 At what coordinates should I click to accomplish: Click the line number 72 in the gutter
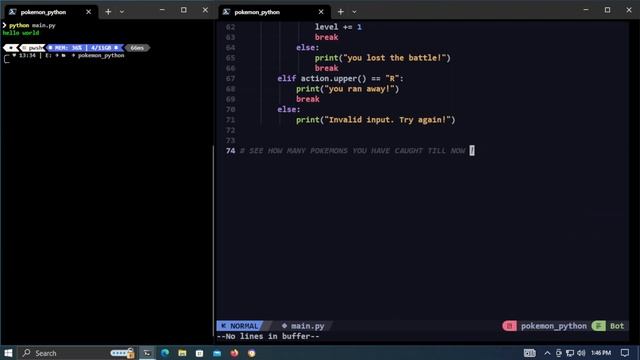[231, 130]
